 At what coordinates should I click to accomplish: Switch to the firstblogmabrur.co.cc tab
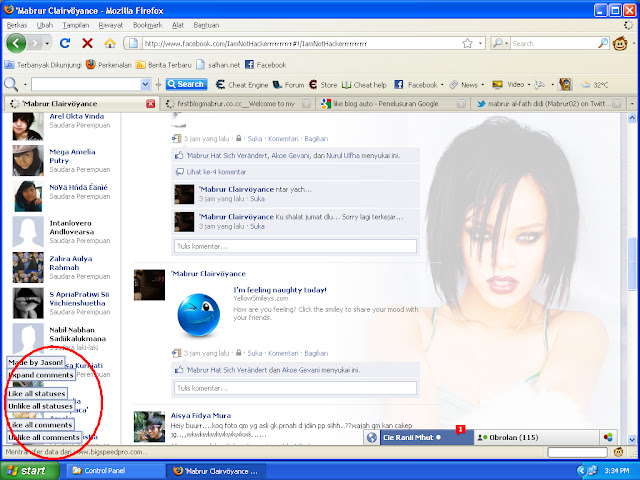point(236,104)
